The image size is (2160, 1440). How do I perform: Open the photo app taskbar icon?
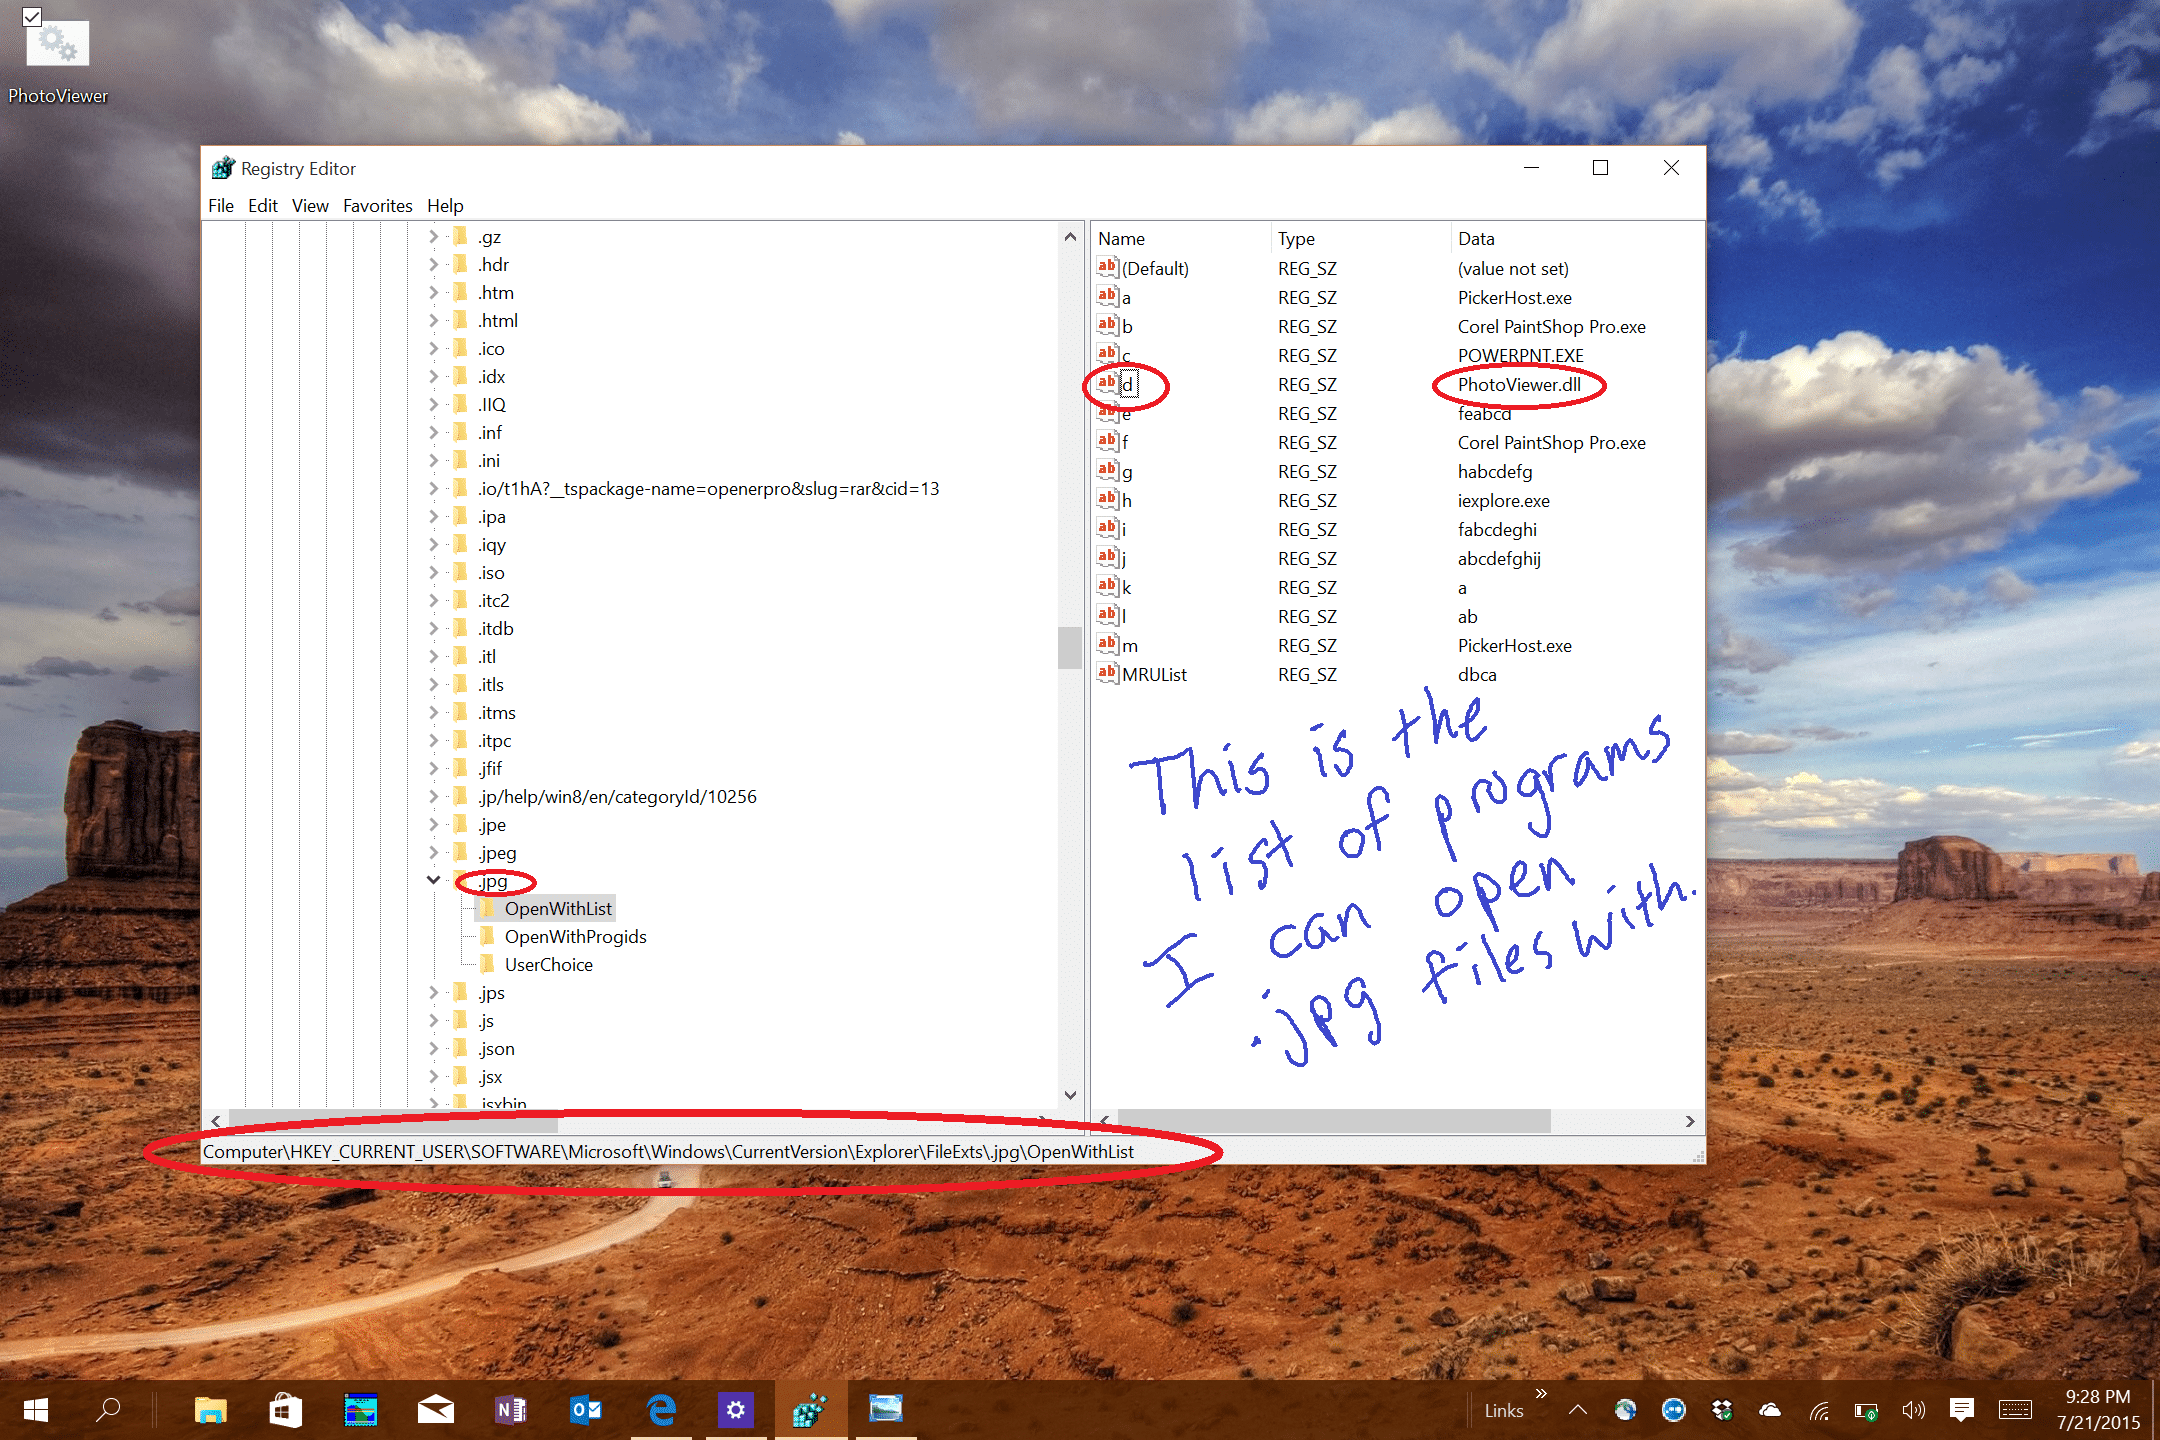(x=885, y=1408)
